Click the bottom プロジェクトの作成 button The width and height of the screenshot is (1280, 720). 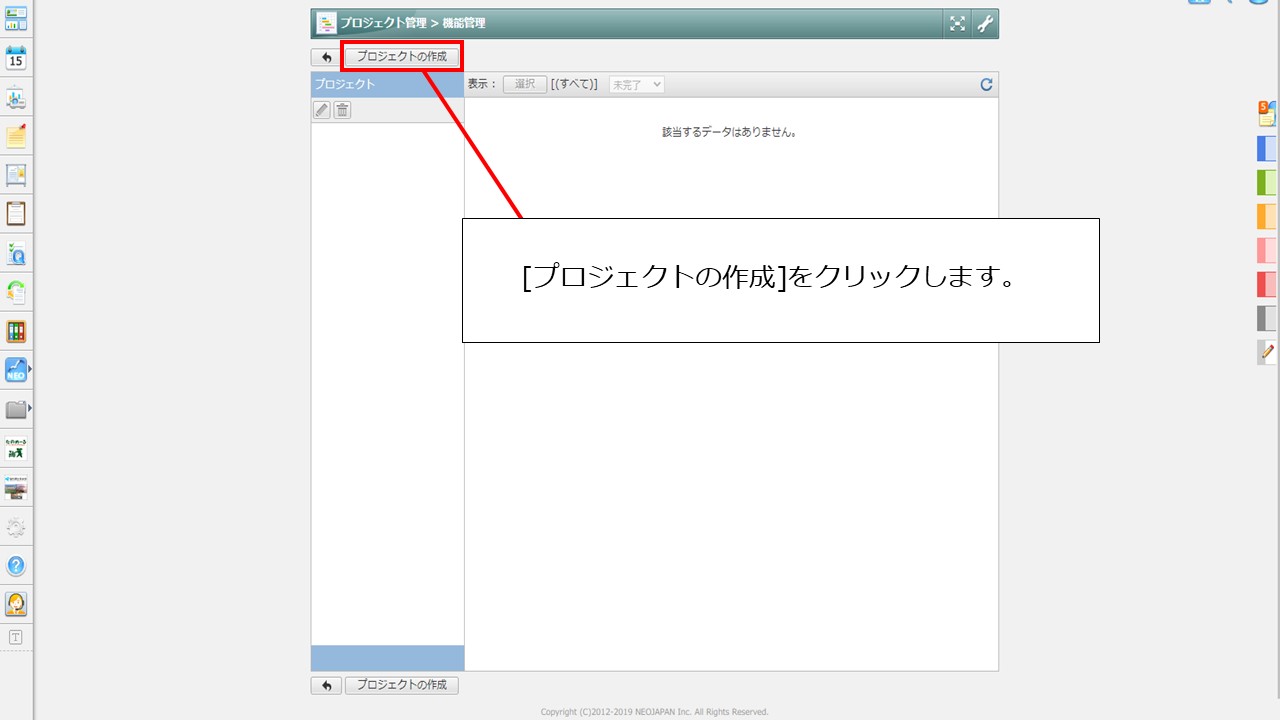(402, 686)
